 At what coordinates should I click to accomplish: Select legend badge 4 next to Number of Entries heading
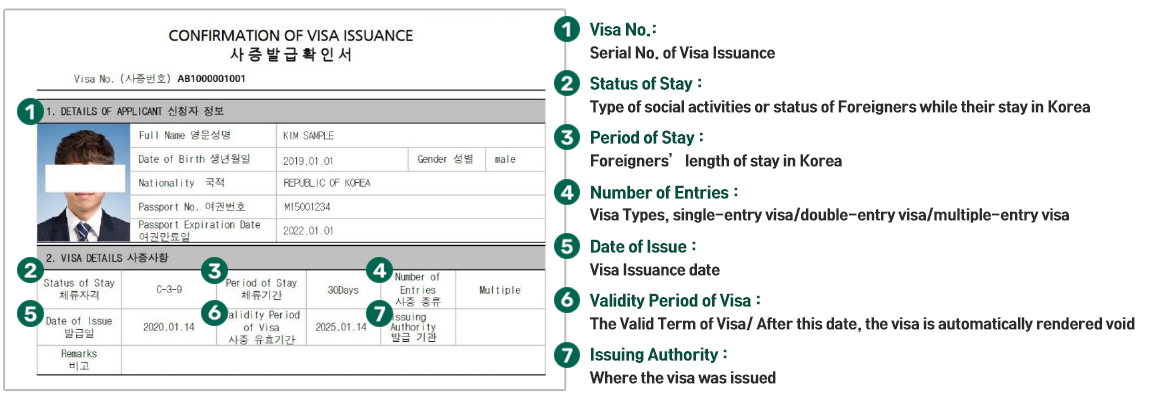[x=567, y=192]
